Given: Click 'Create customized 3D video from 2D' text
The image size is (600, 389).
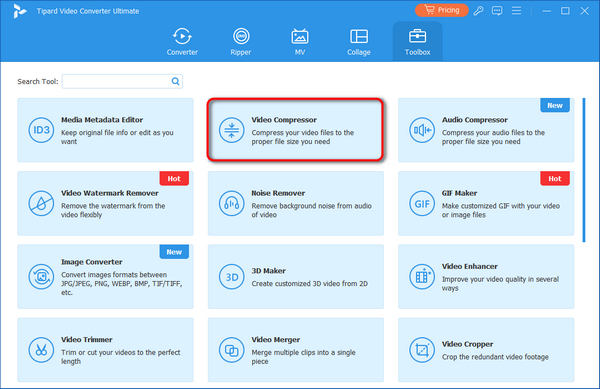Looking at the screenshot, I should [x=310, y=284].
